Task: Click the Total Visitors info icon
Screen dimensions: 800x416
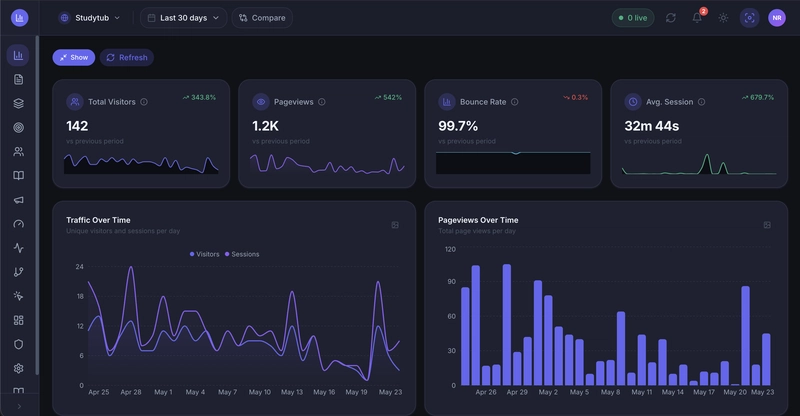Action: pyautogui.click(x=144, y=102)
